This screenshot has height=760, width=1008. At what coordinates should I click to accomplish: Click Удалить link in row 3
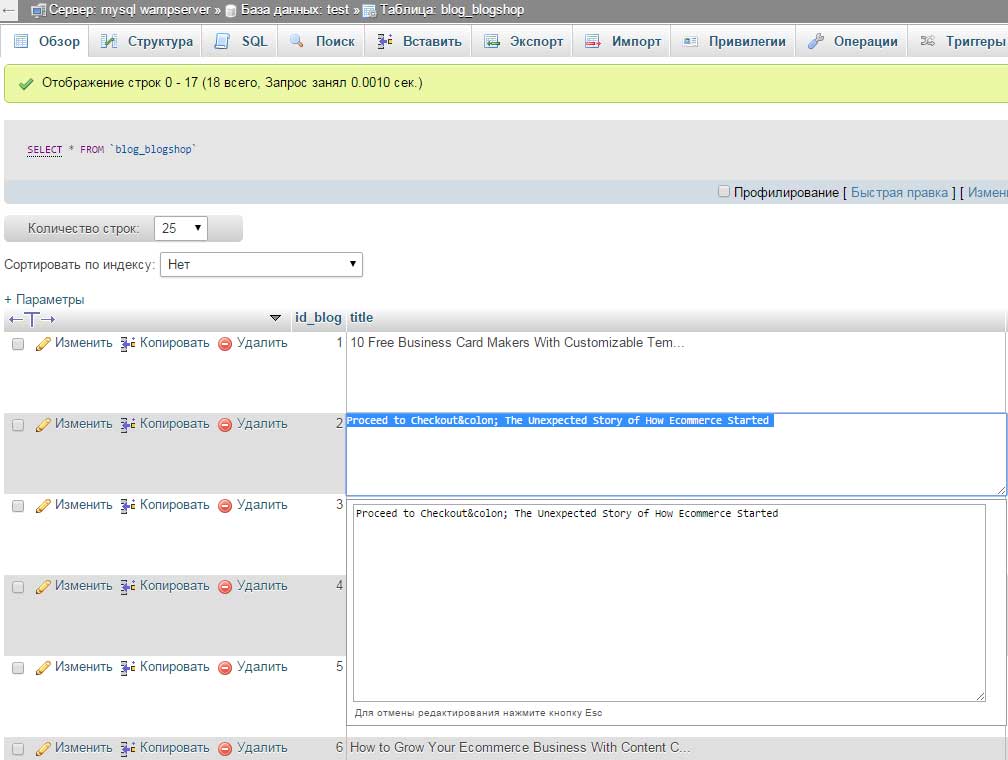click(x=262, y=505)
